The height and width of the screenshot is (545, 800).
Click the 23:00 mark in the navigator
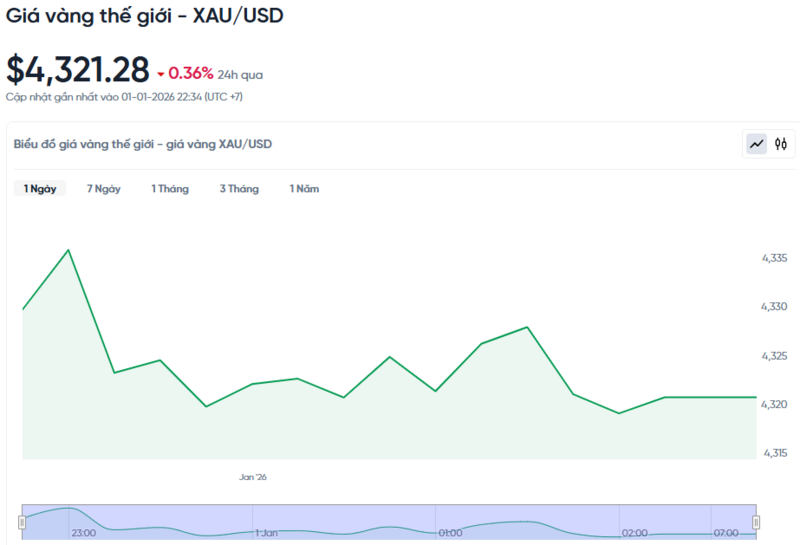[x=83, y=533]
